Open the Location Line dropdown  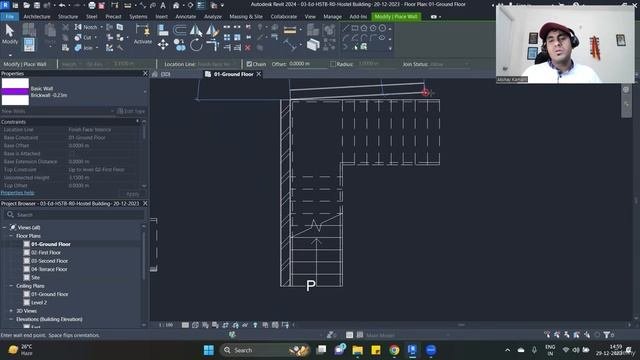click(216, 64)
